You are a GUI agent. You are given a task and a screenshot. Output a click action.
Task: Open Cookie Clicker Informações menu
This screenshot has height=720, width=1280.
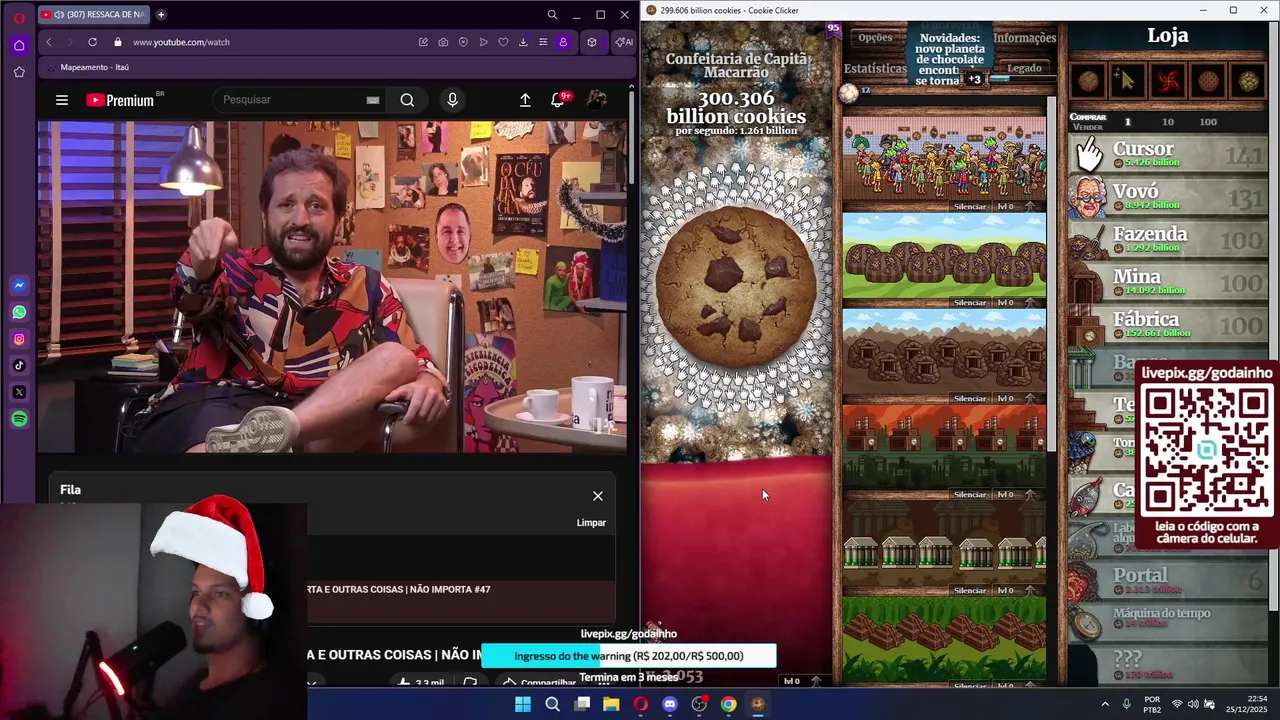[x=1024, y=37]
